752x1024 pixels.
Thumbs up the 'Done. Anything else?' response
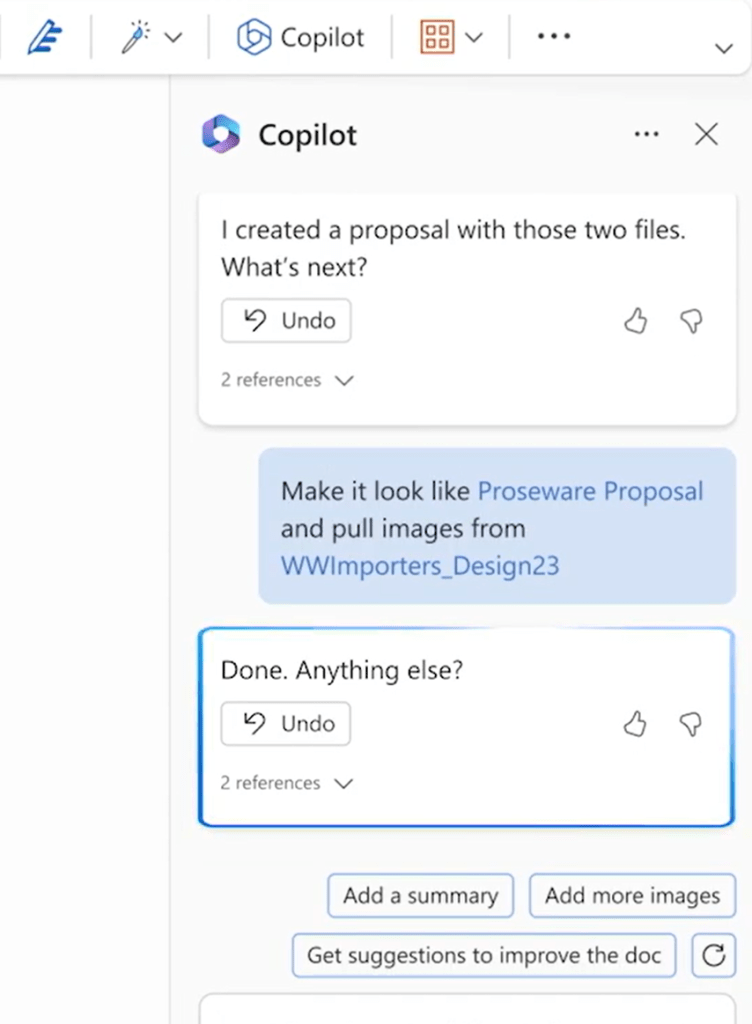pos(636,725)
